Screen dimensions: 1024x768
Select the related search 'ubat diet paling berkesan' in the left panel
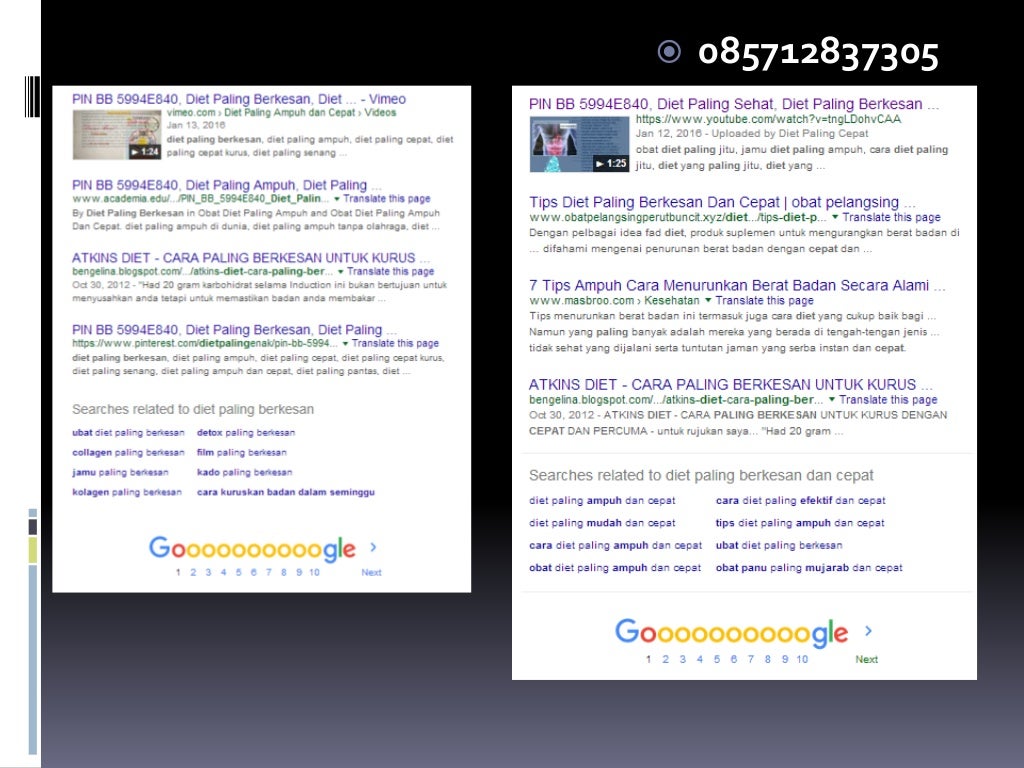click(128, 432)
